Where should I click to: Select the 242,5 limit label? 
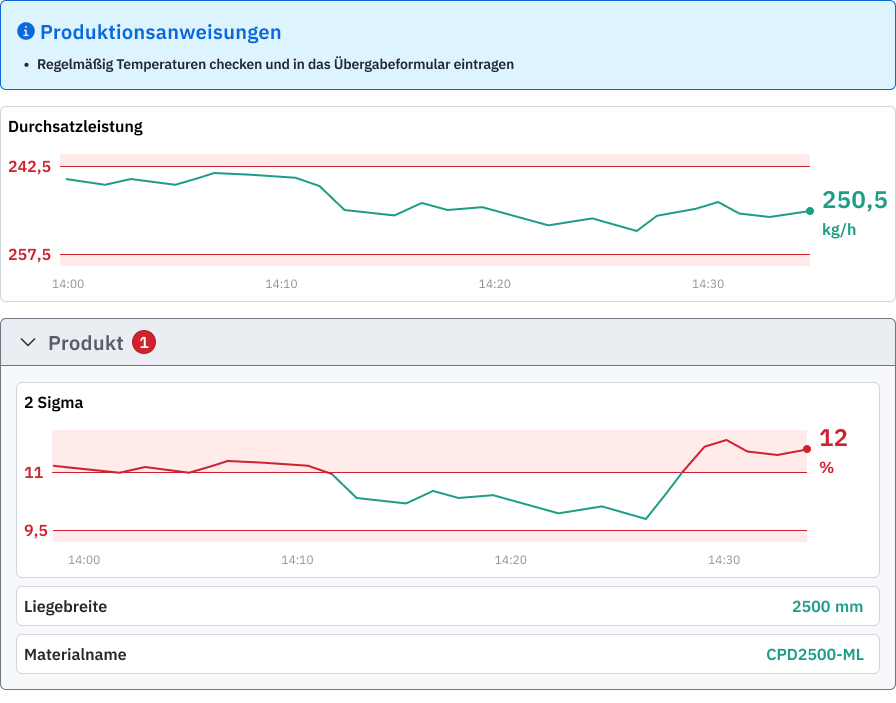[29, 167]
